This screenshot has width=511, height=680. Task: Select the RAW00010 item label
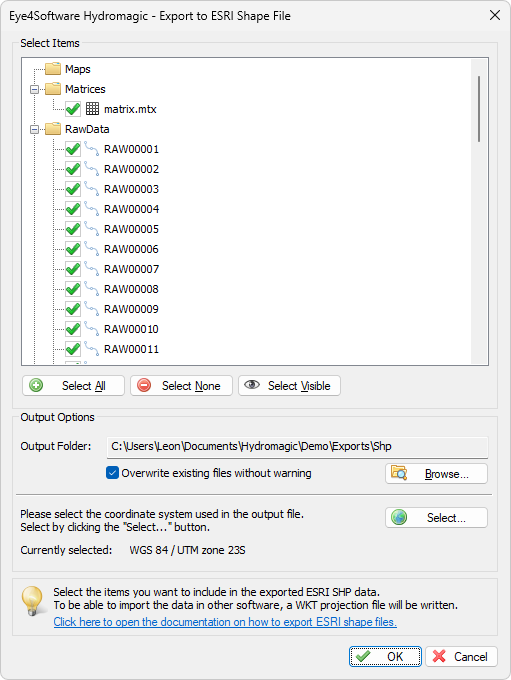pyautogui.click(x=131, y=329)
